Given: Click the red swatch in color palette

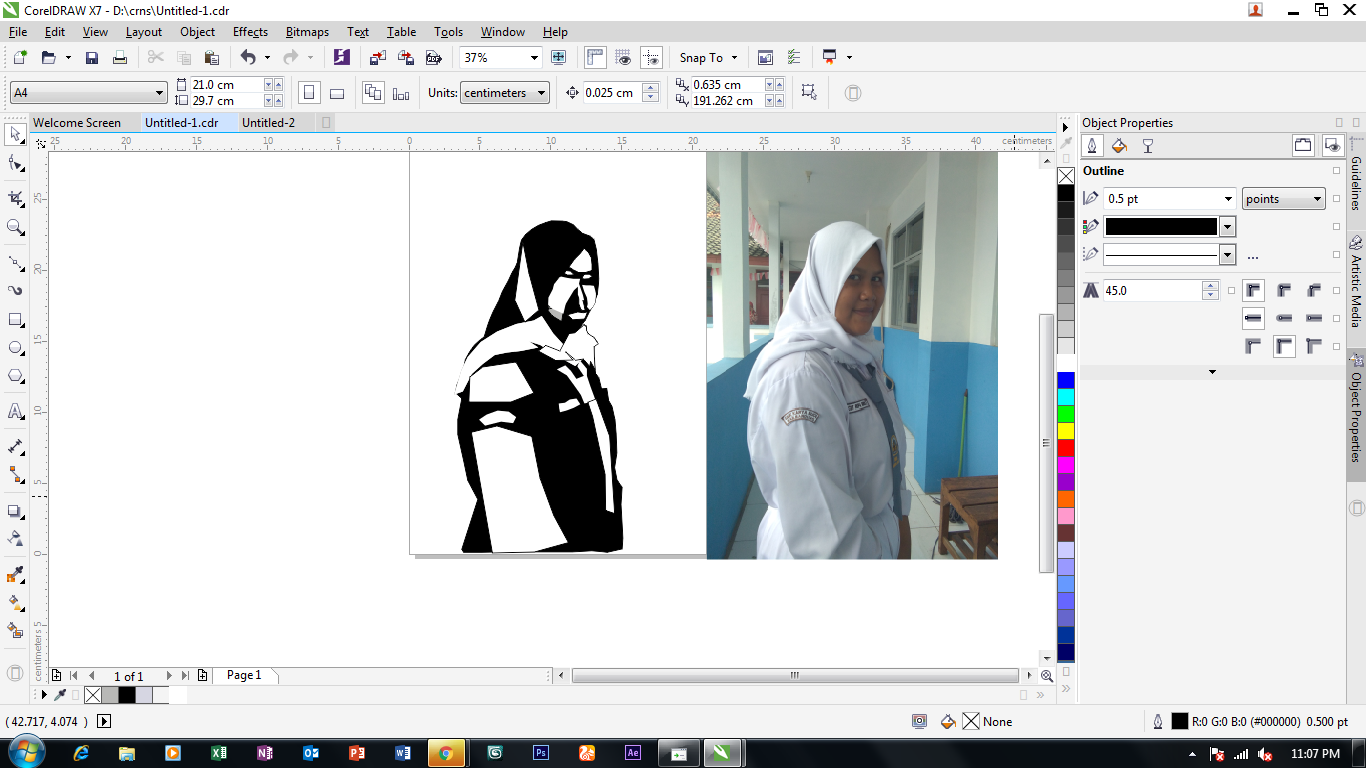Looking at the screenshot, I should [x=1066, y=448].
